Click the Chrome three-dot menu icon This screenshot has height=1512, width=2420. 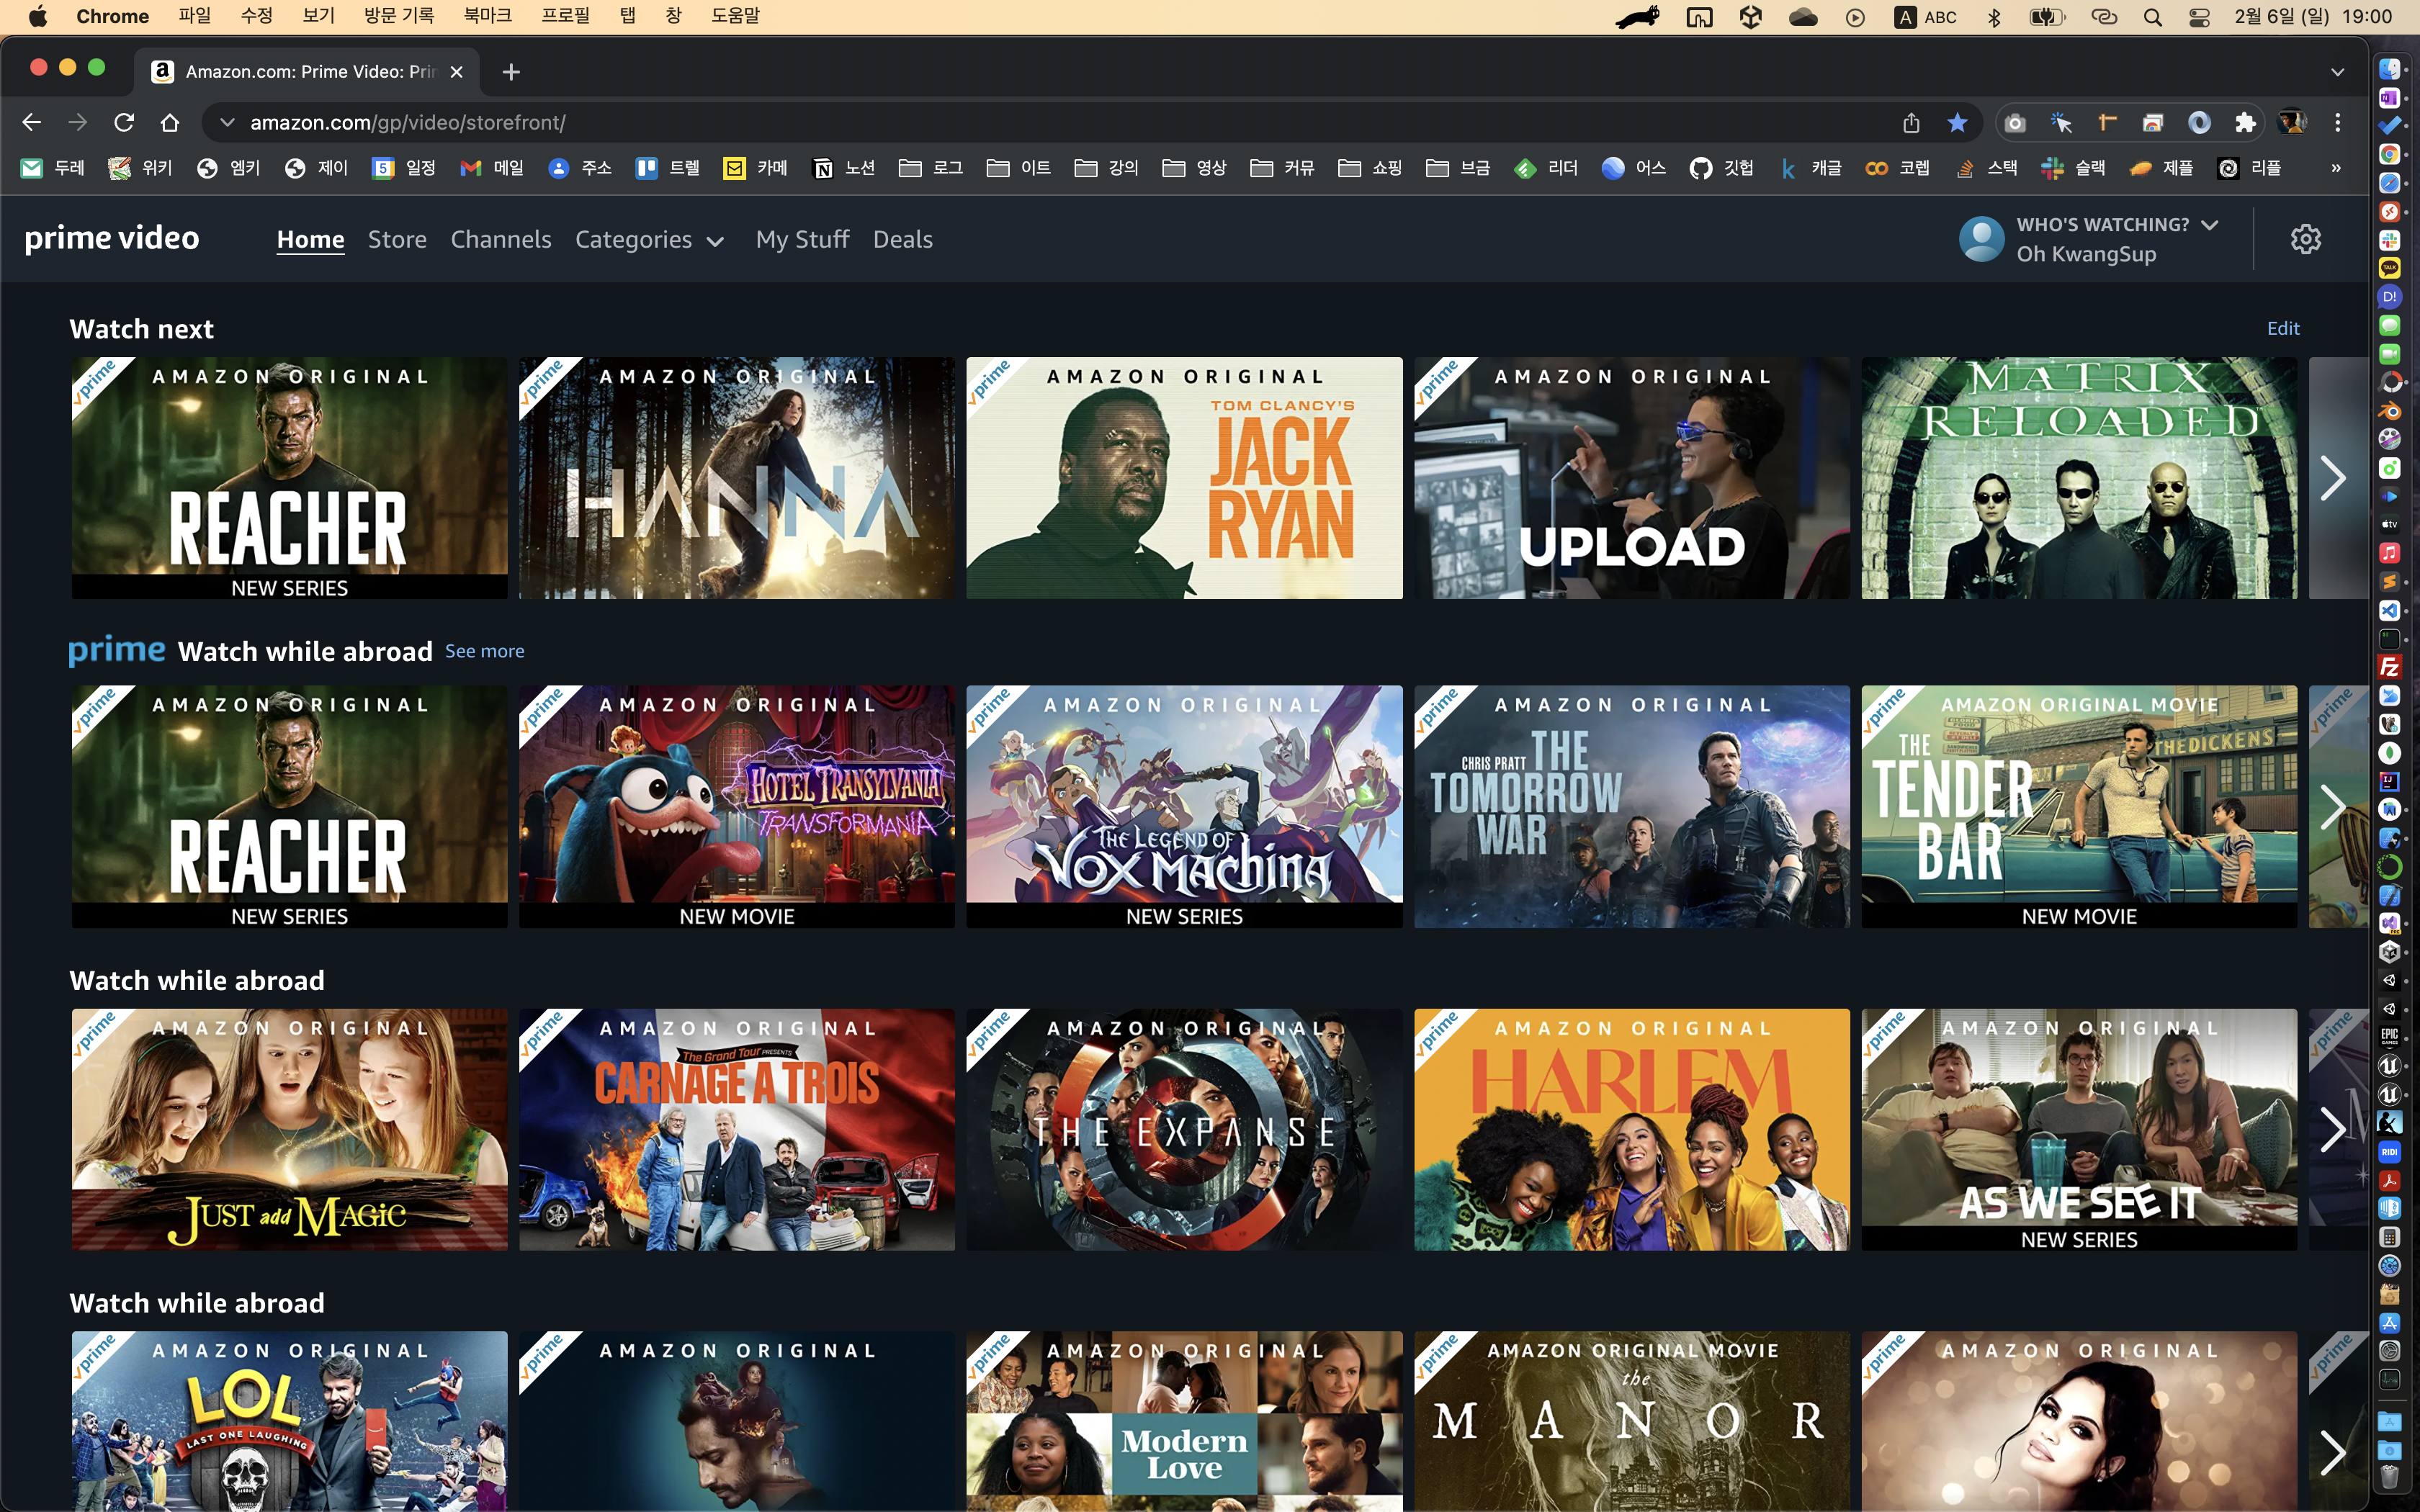[x=2337, y=122]
